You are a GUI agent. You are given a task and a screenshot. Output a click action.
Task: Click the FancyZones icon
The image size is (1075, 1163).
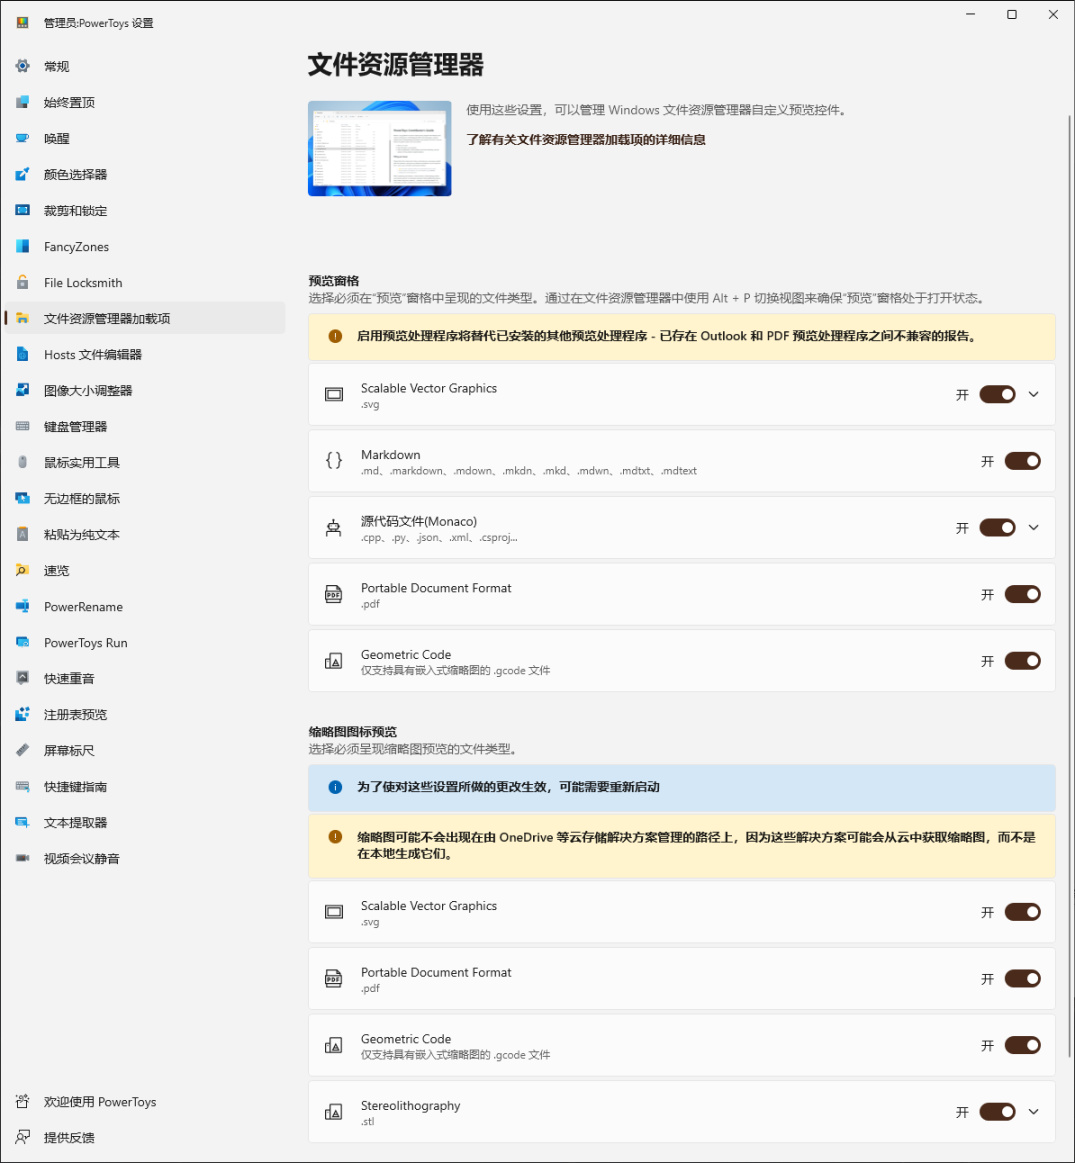coord(22,246)
